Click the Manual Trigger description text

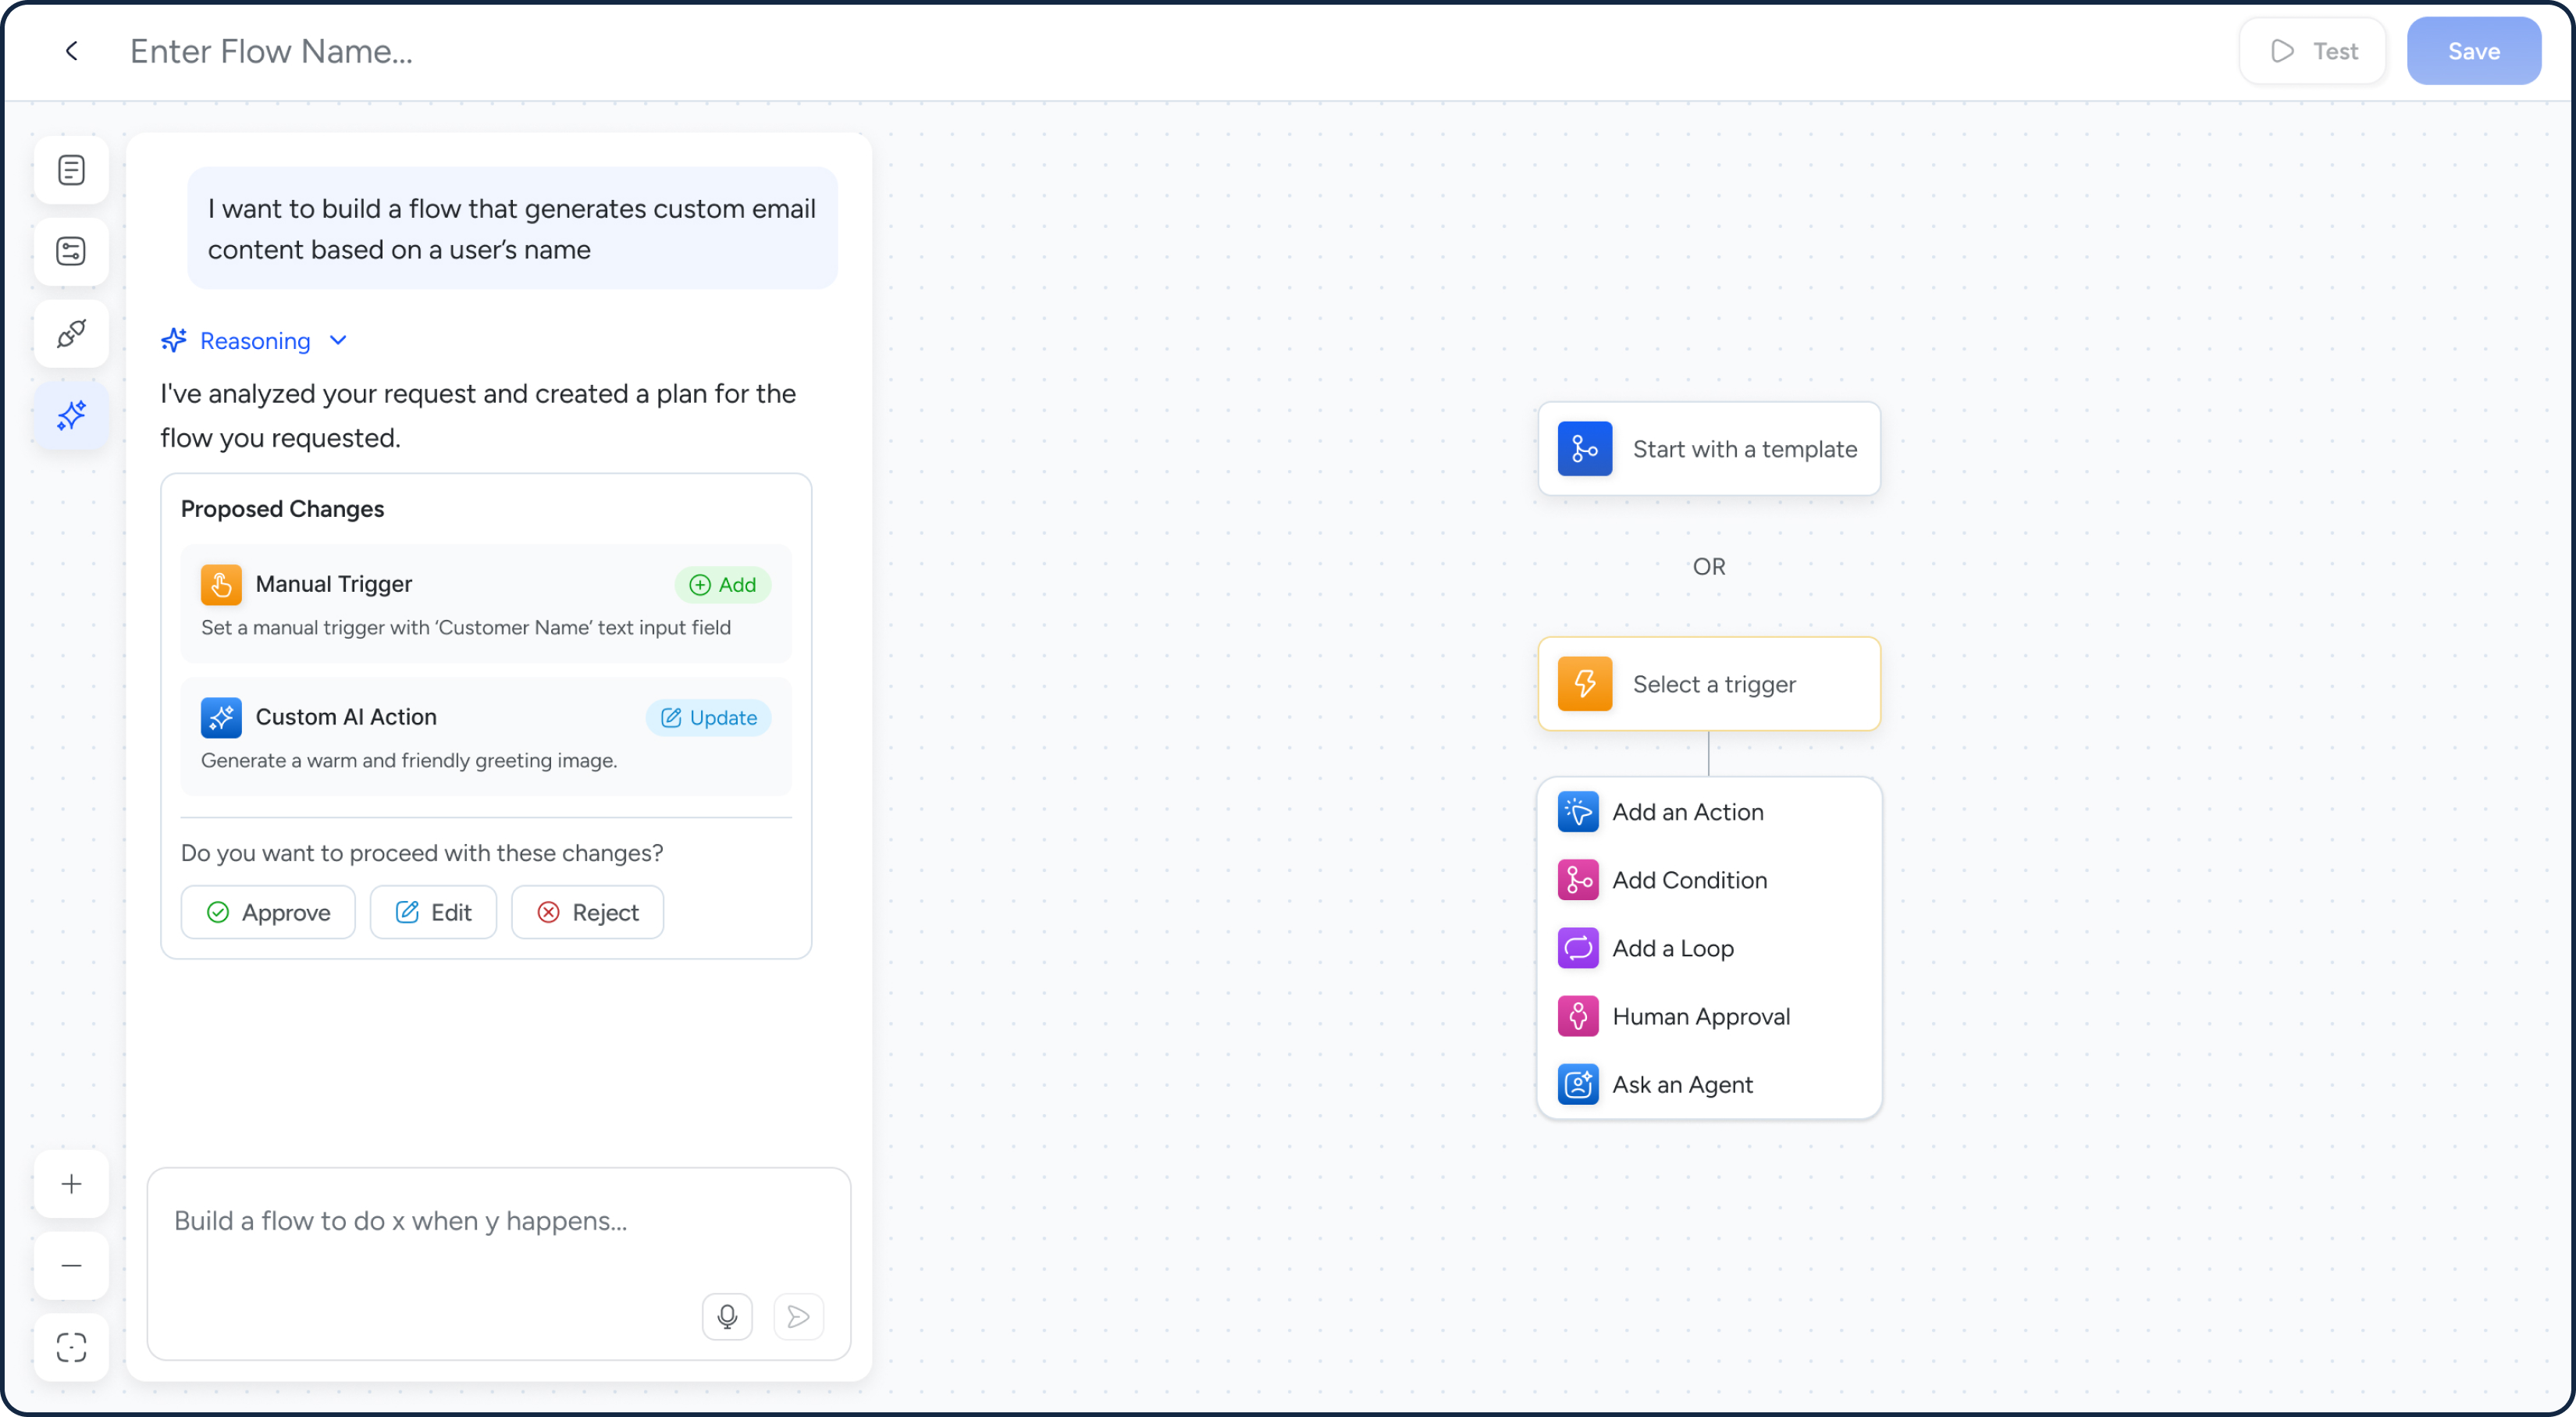[466, 628]
